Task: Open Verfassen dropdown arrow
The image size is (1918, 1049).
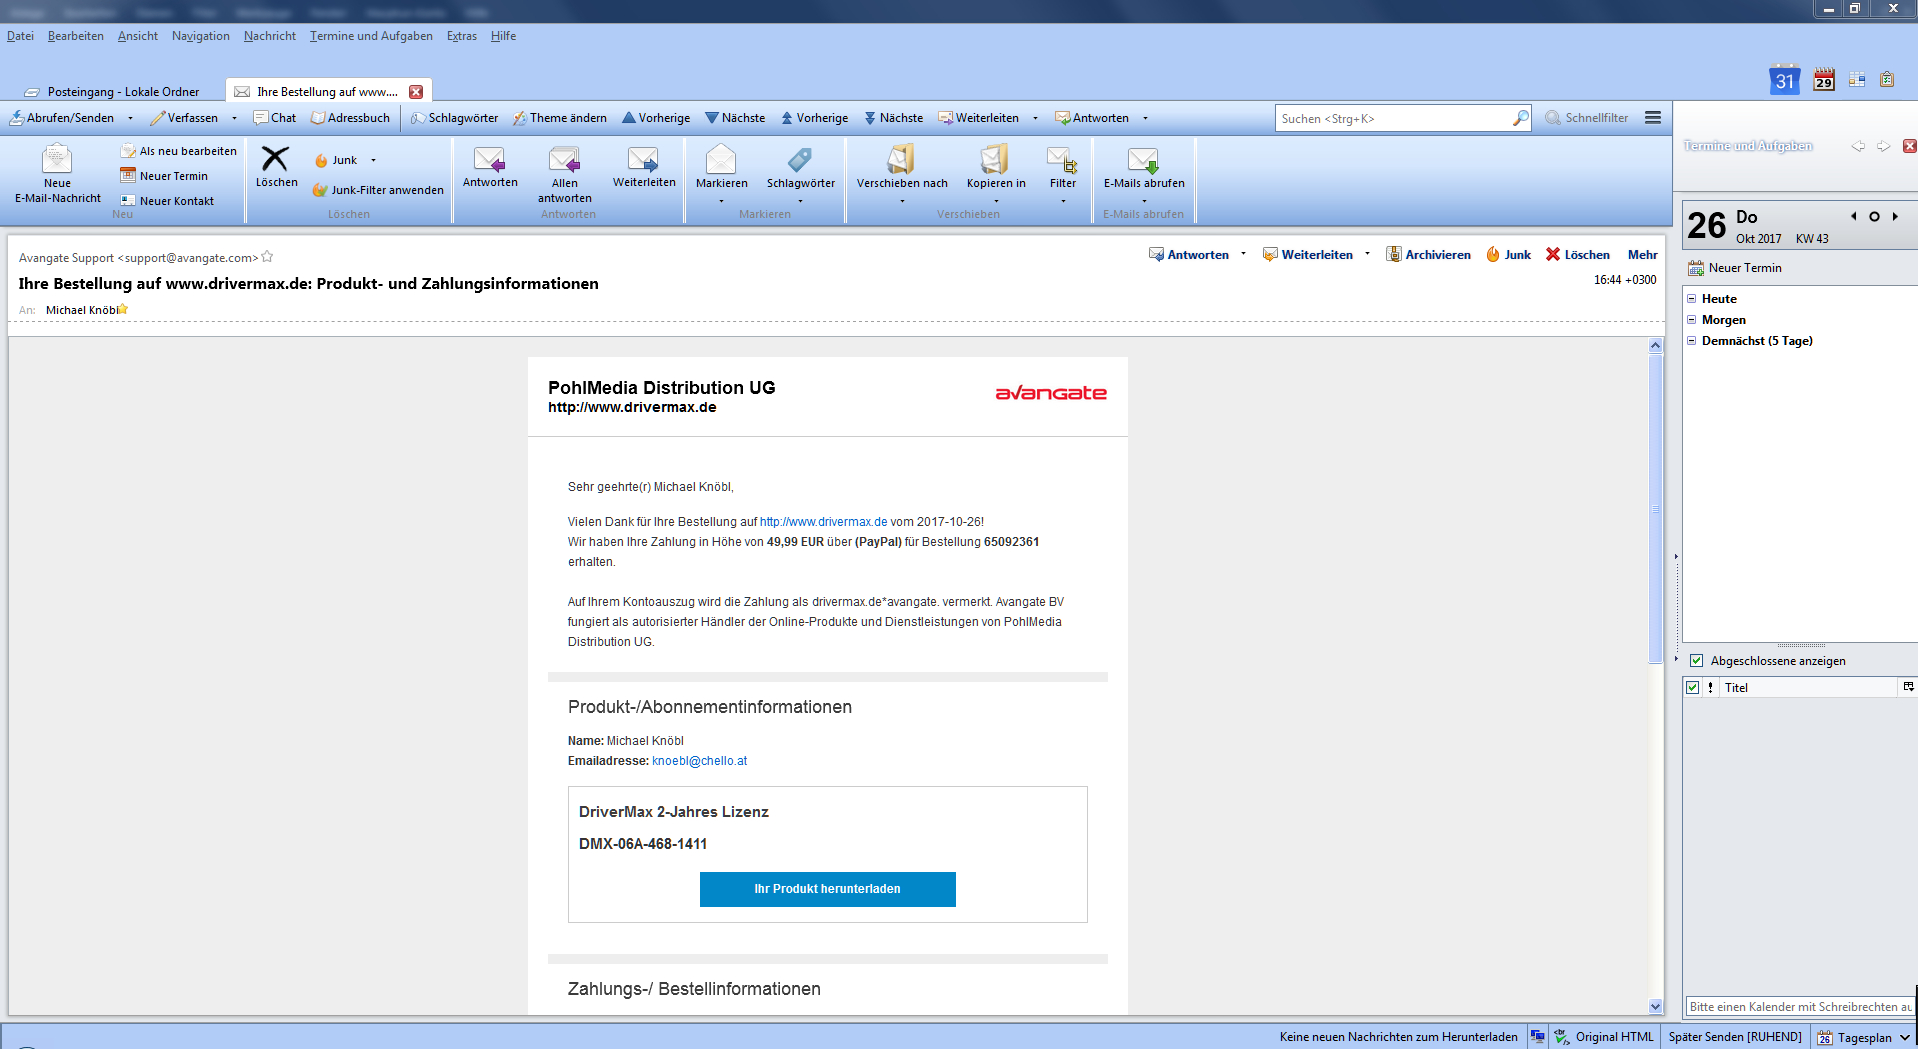Action: point(234,118)
